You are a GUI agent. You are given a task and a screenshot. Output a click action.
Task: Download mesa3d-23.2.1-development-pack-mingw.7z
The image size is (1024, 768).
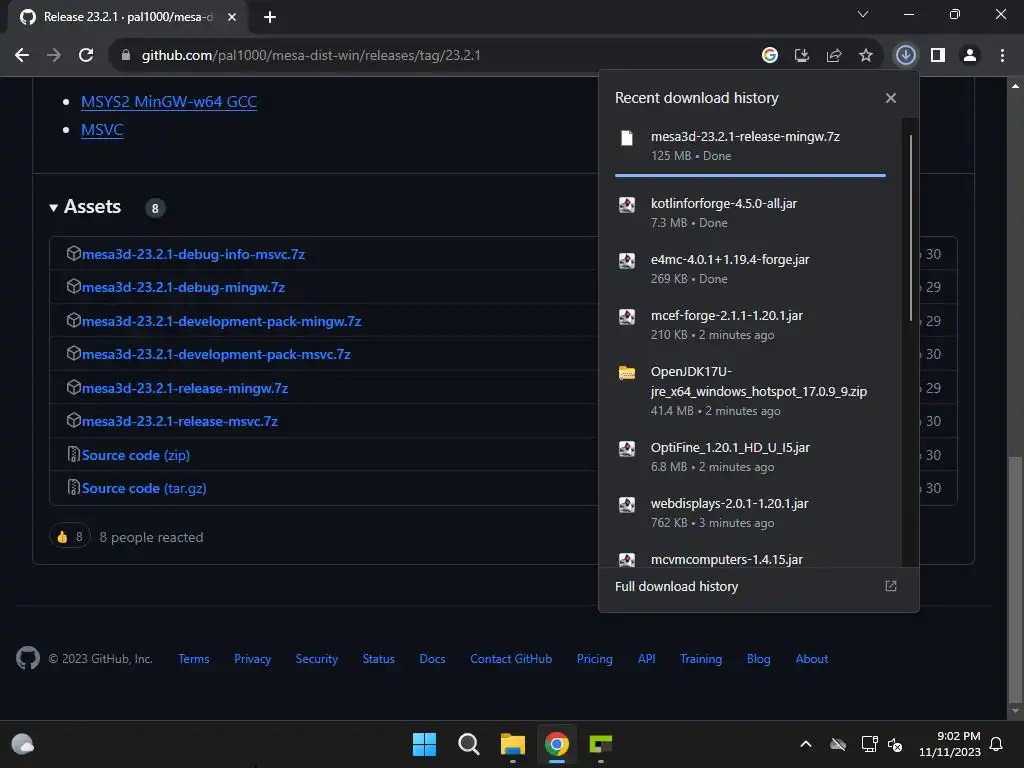click(x=221, y=321)
